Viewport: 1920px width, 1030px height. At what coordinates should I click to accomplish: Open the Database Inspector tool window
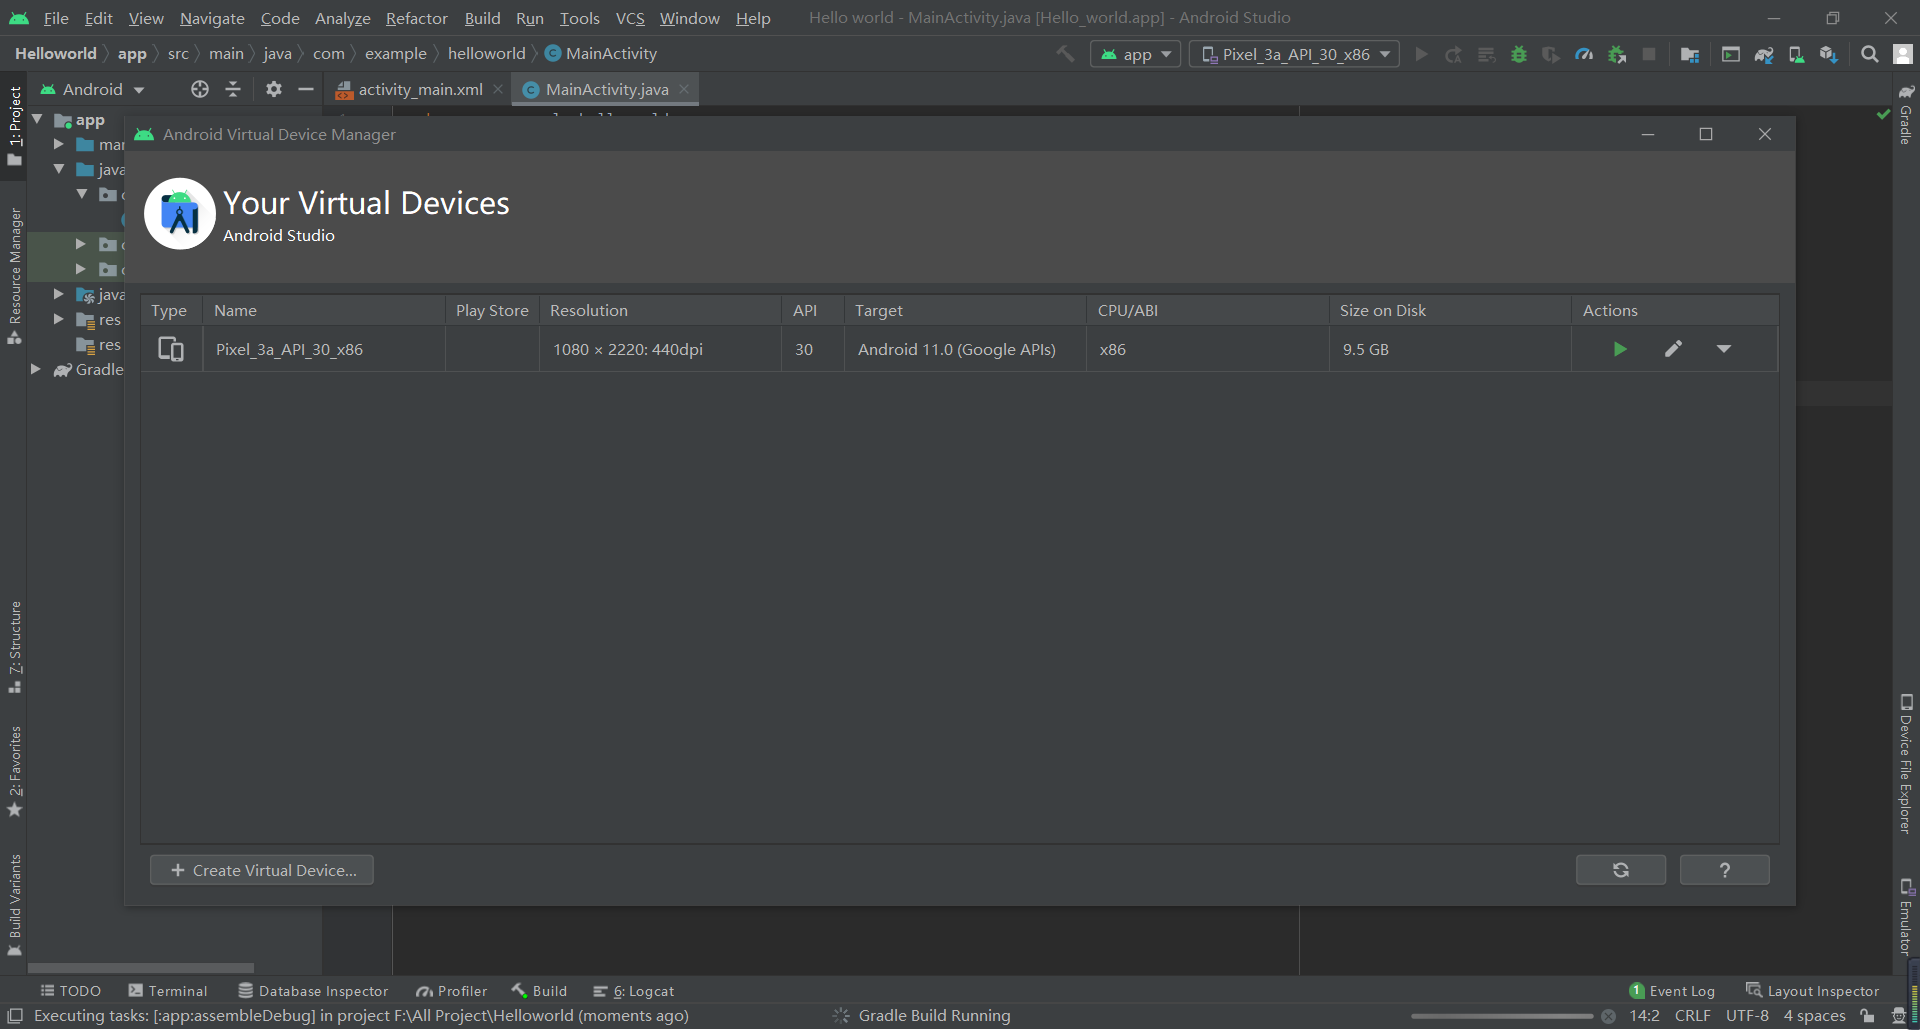click(313, 991)
